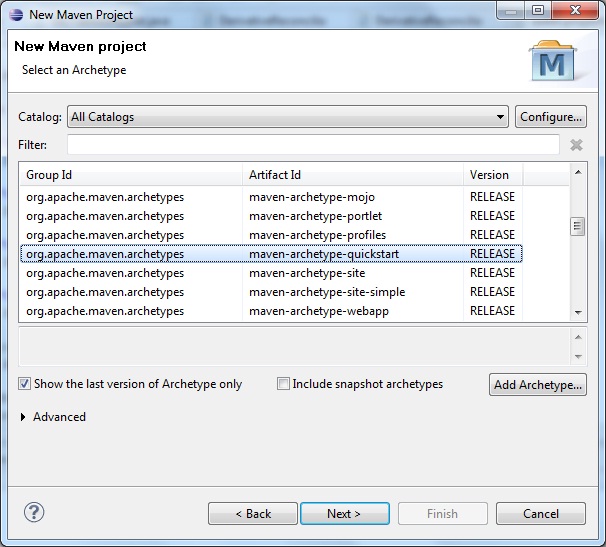
Task: Click the description box scroll up arrow
Action: (578, 337)
